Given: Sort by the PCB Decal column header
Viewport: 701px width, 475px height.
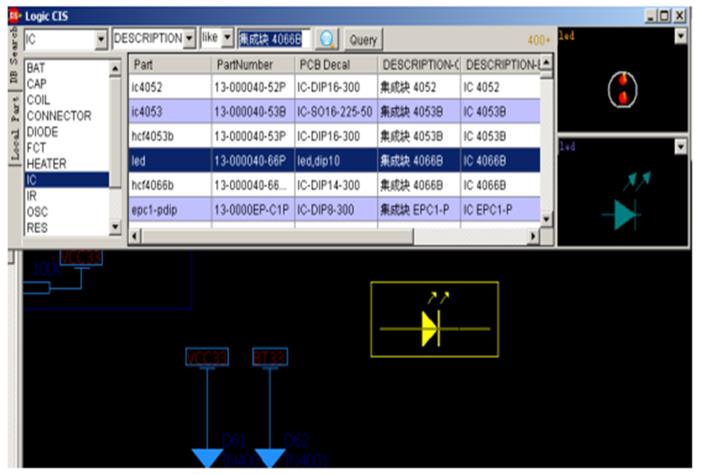Looking at the screenshot, I should tap(336, 65).
